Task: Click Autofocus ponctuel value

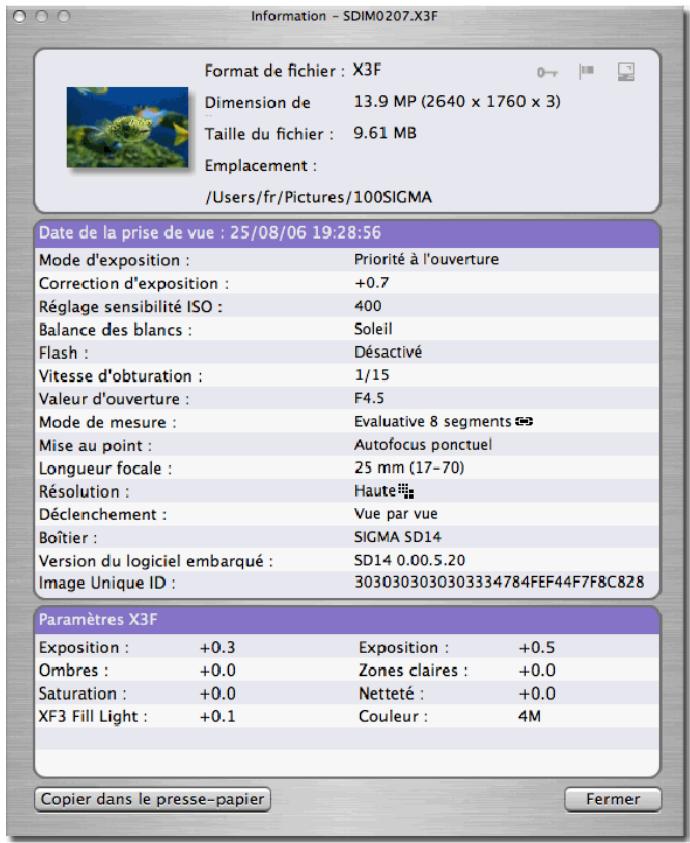Action: pyautogui.click(x=423, y=445)
